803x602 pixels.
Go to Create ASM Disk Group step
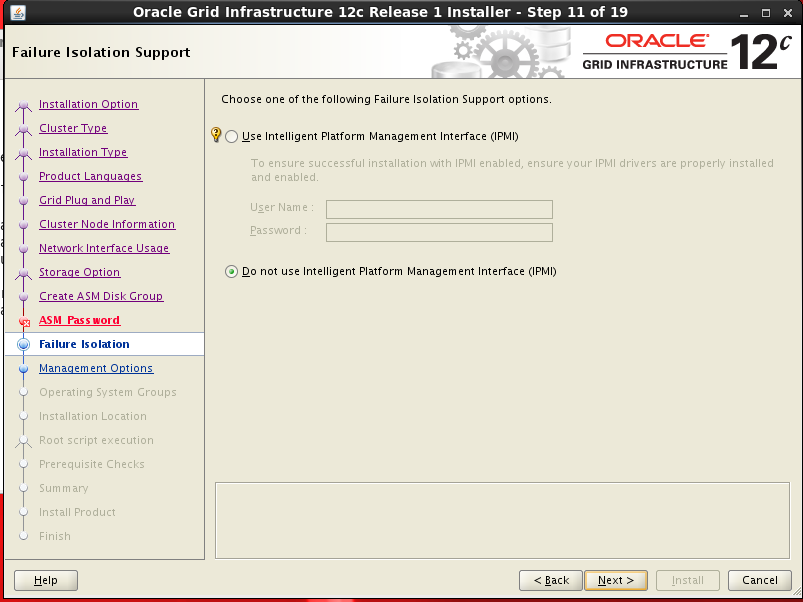[x=101, y=296]
